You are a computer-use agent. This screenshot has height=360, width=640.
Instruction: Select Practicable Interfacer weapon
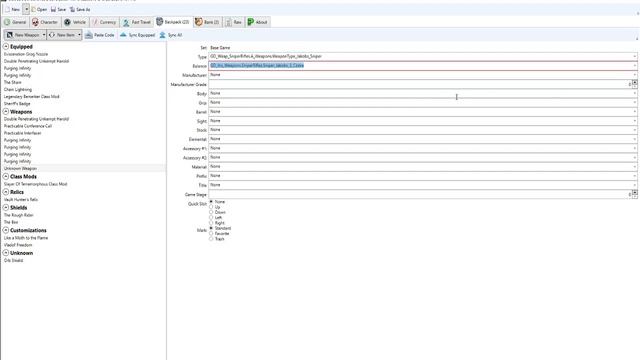(22, 133)
